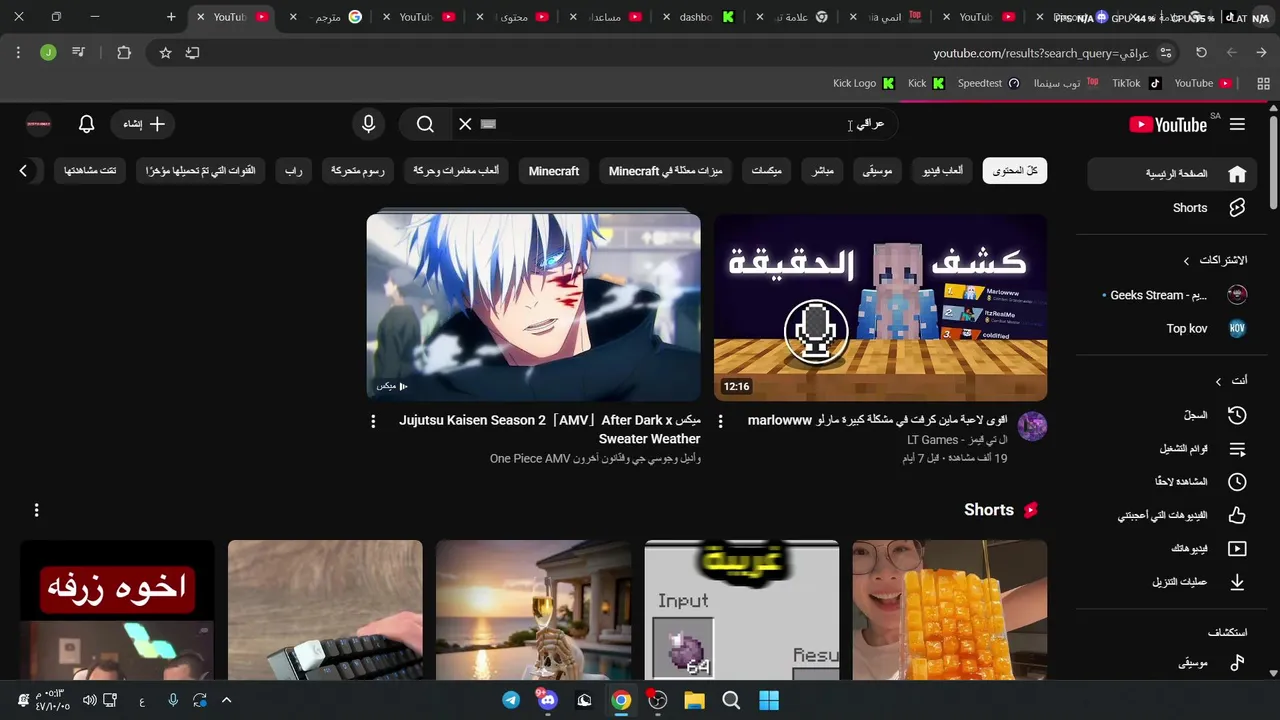The image size is (1280, 720).
Task: Show more filter chips with arrow
Action: click(23, 171)
